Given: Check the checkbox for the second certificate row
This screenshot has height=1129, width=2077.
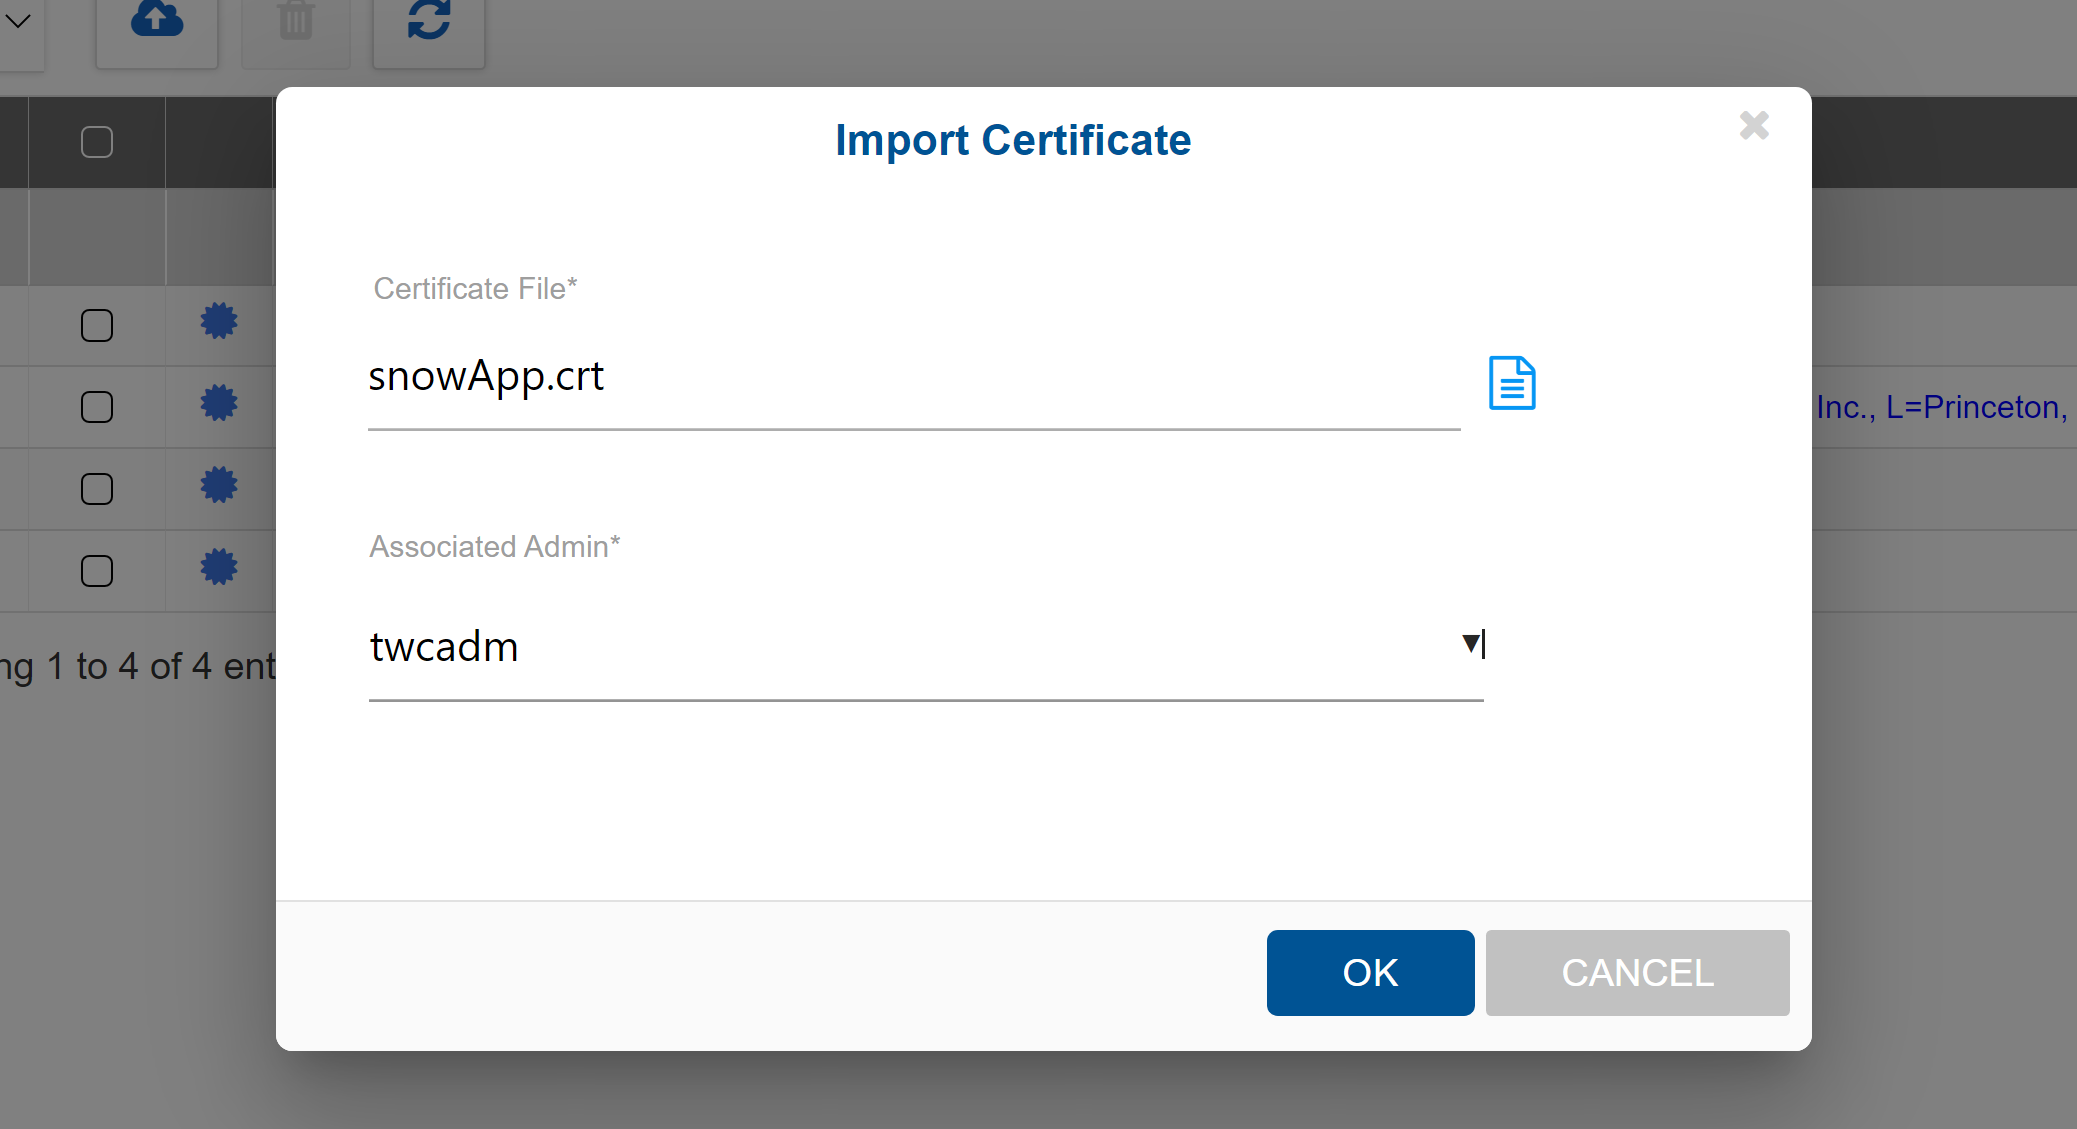Looking at the screenshot, I should click(x=96, y=407).
